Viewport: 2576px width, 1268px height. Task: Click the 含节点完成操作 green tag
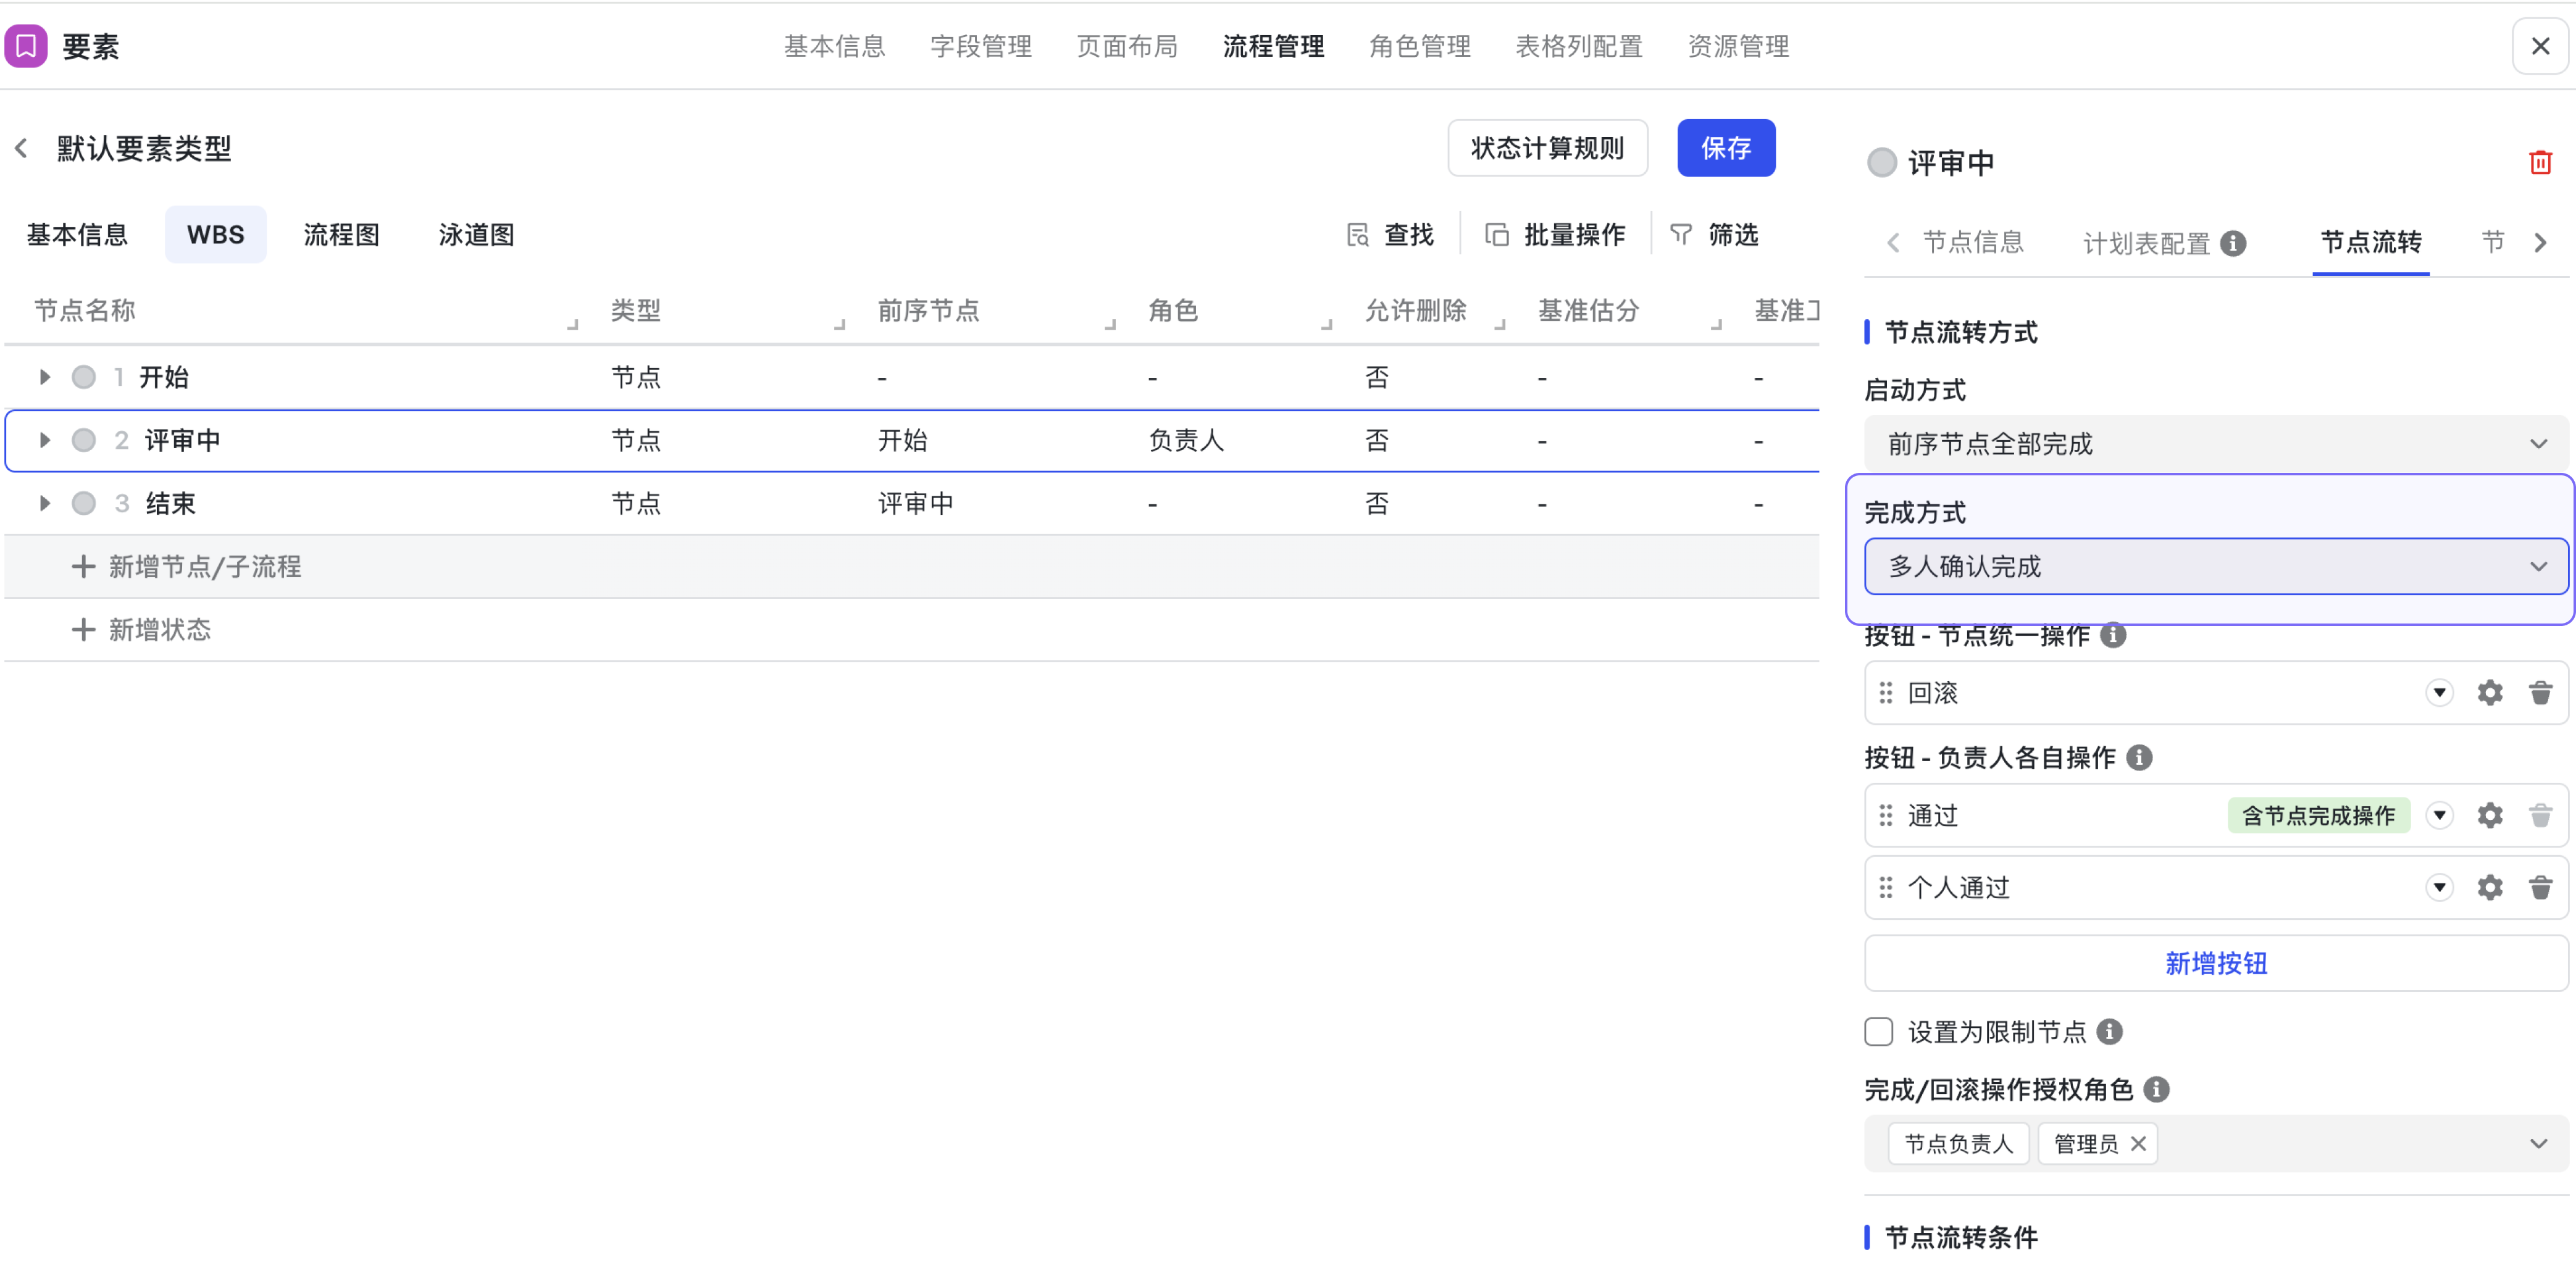click(2318, 816)
